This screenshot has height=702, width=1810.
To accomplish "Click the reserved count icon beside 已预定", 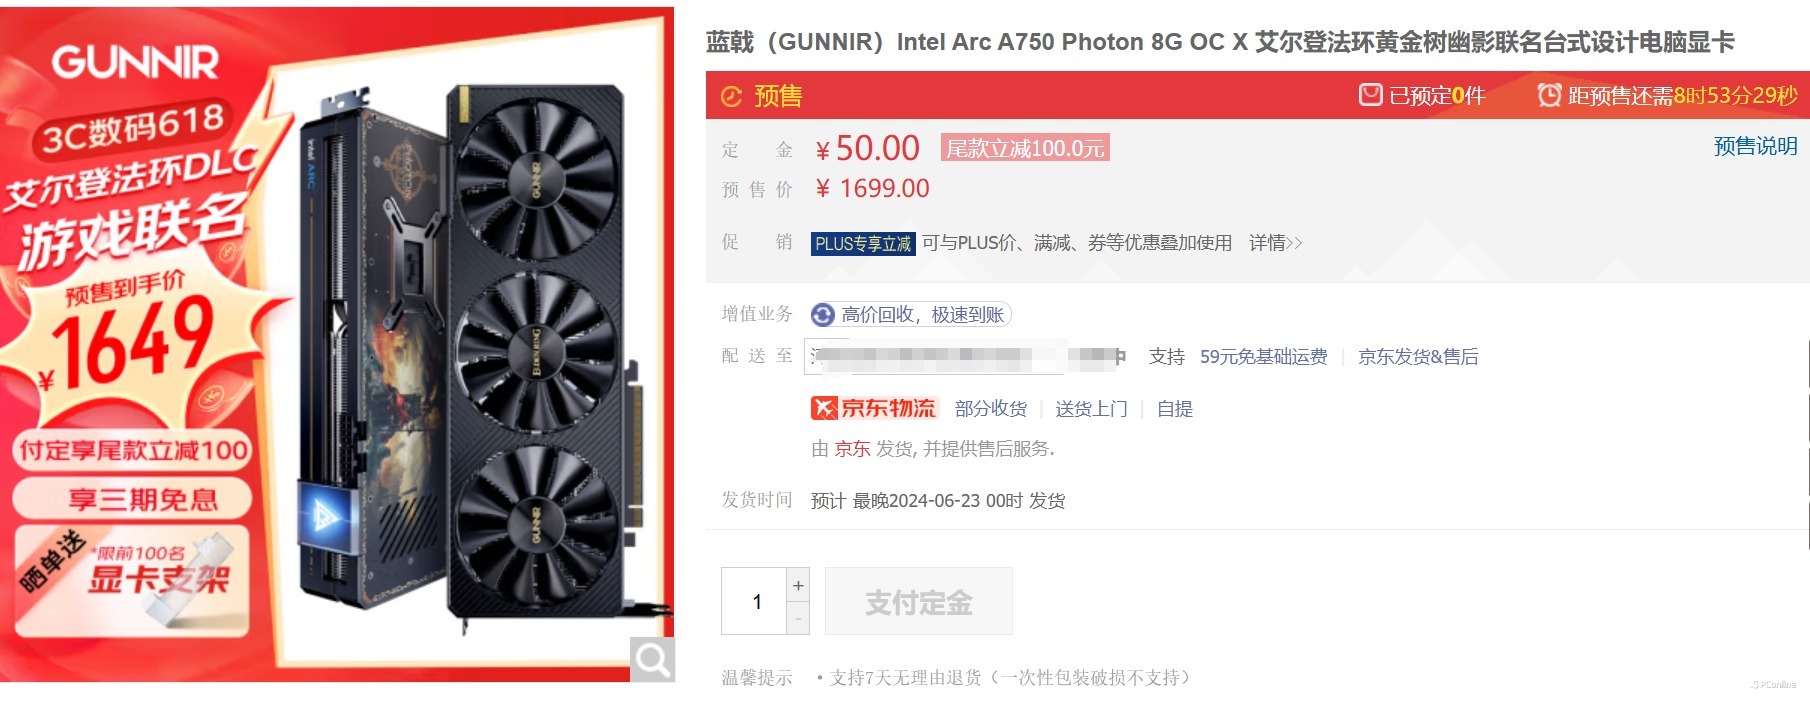I will (x=1370, y=95).
